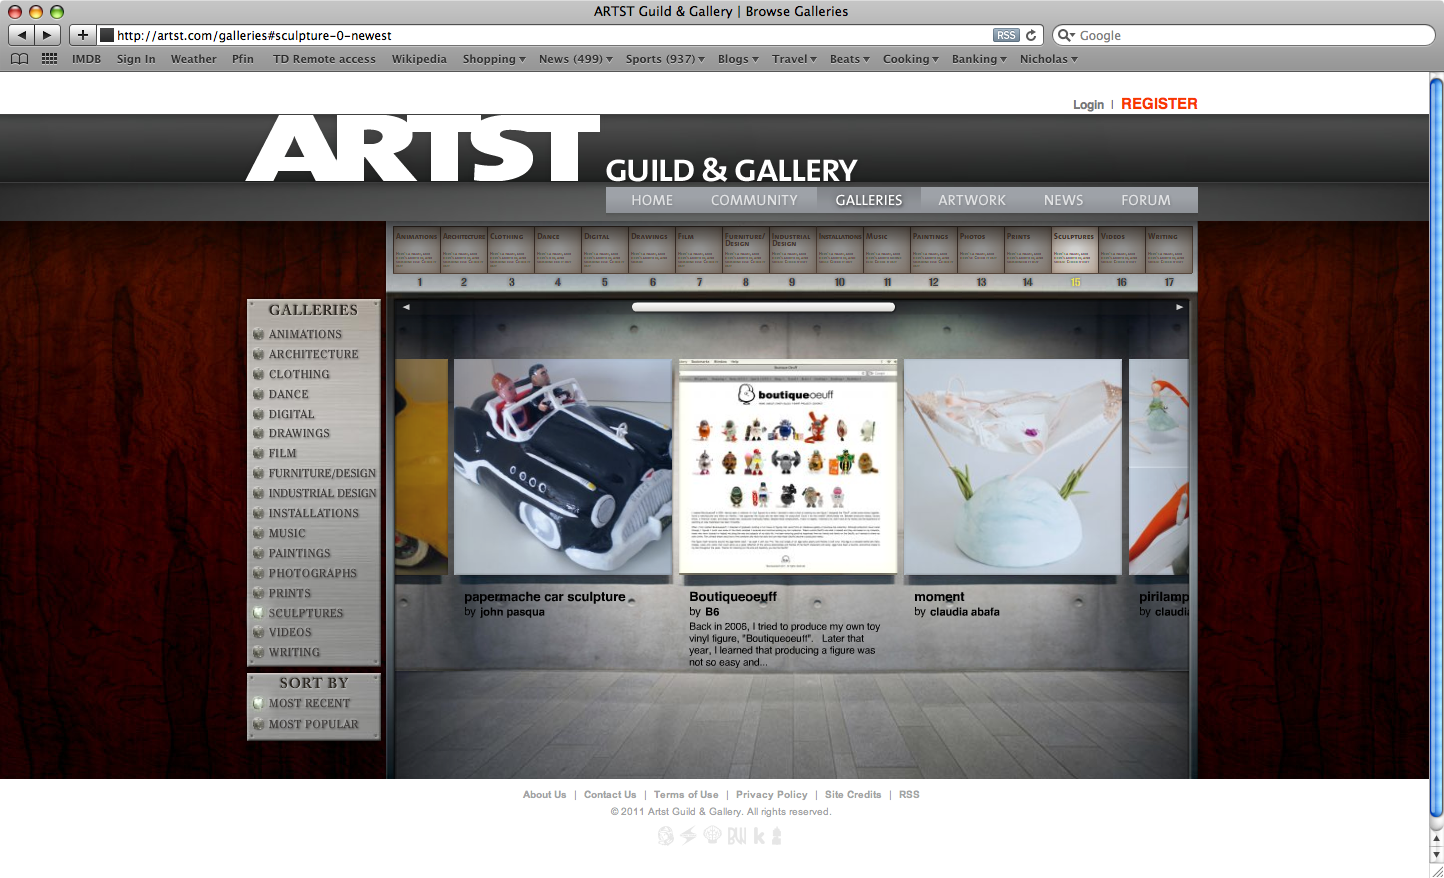Image resolution: width=1444 pixels, height=878 pixels.
Task: Click the Safari back navigation arrow
Action: click(22, 35)
